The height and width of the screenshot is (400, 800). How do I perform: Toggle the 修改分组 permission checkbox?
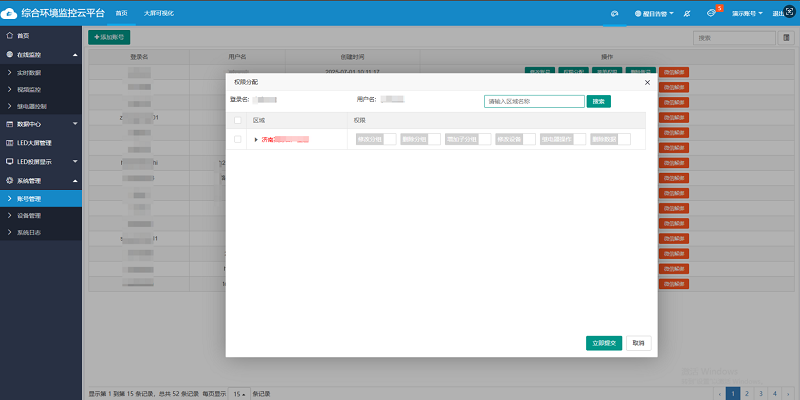click(390, 139)
